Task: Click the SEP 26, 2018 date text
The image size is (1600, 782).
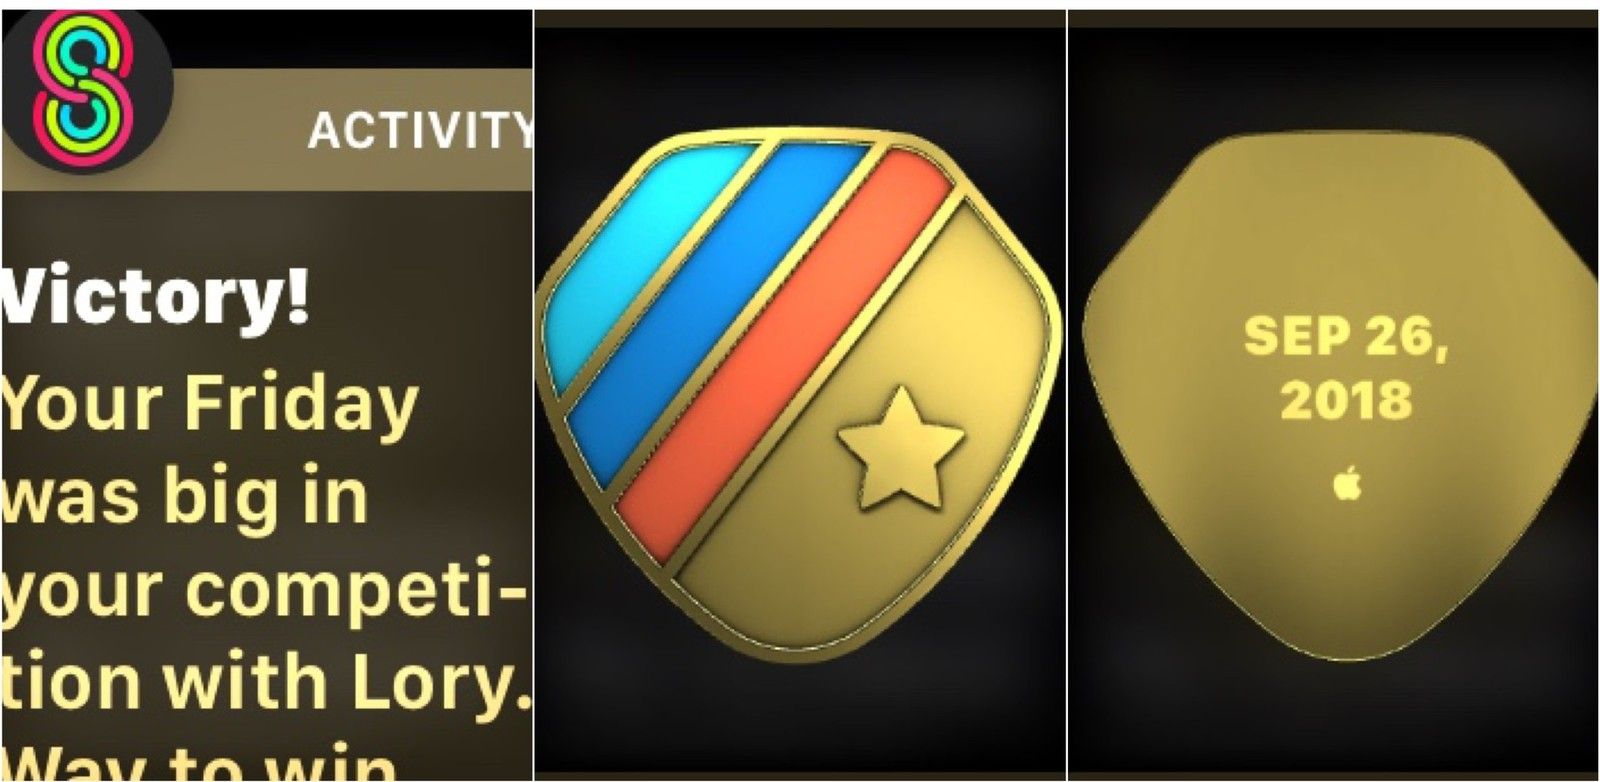Action: click(x=1346, y=368)
